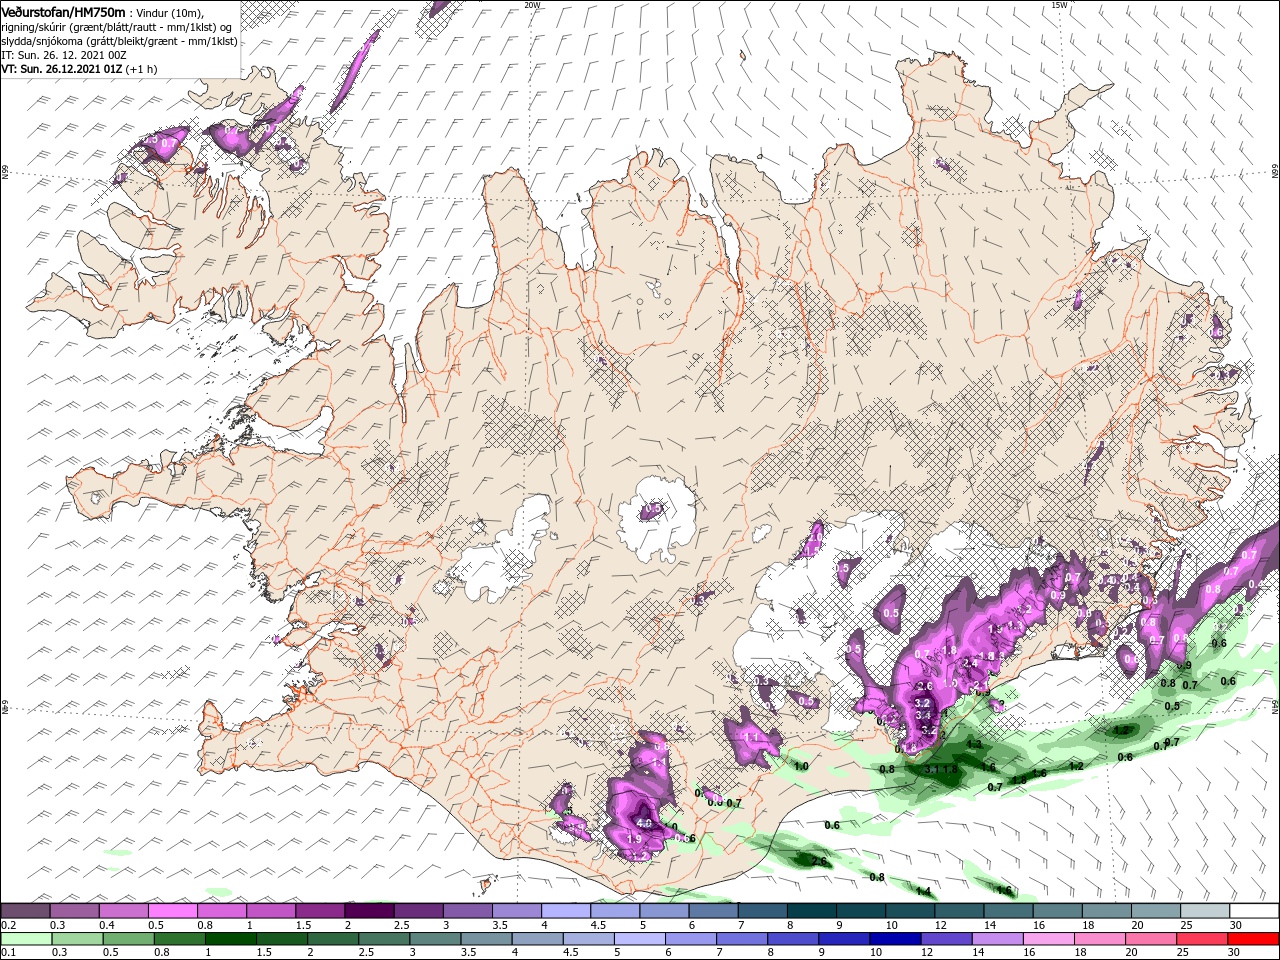Click the 'VT: Sun. 26.12.2021 01Z (+1 h)' line
This screenshot has width=1280, height=960.
click(79, 69)
